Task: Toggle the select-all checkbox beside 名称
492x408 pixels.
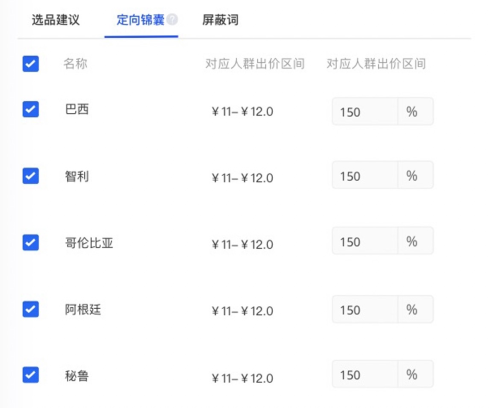Action: pos(31,64)
